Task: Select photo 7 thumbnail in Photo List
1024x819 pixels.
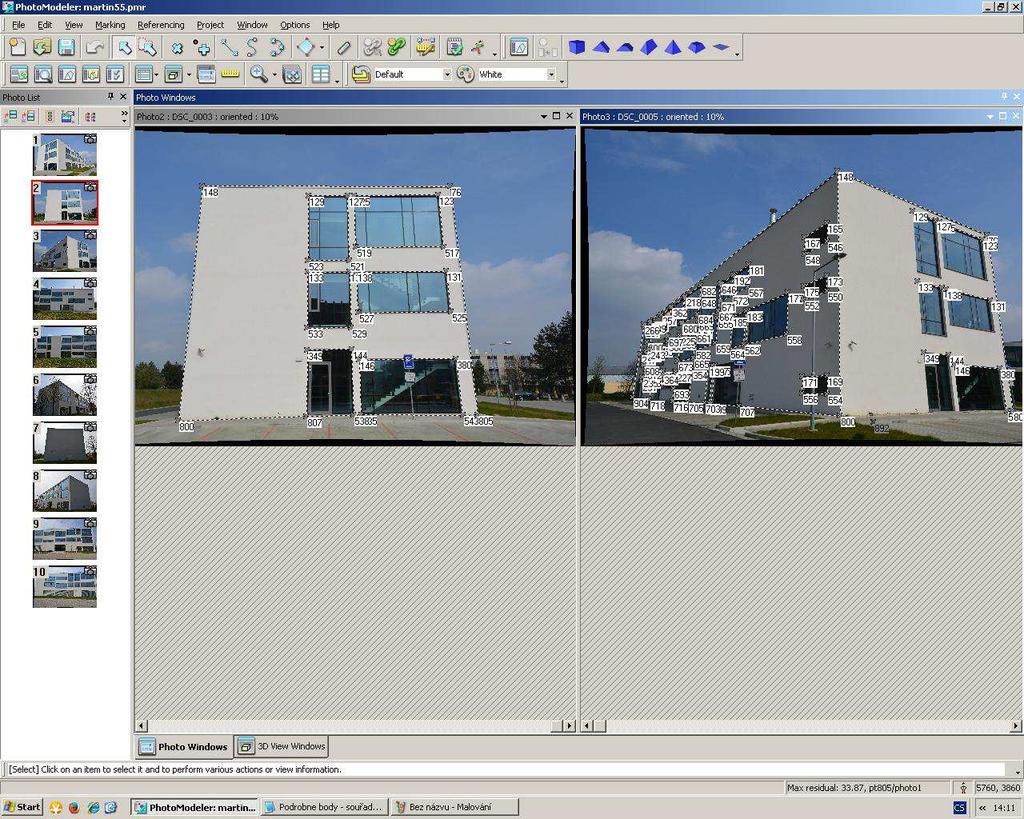Action: [x=65, y=442]
